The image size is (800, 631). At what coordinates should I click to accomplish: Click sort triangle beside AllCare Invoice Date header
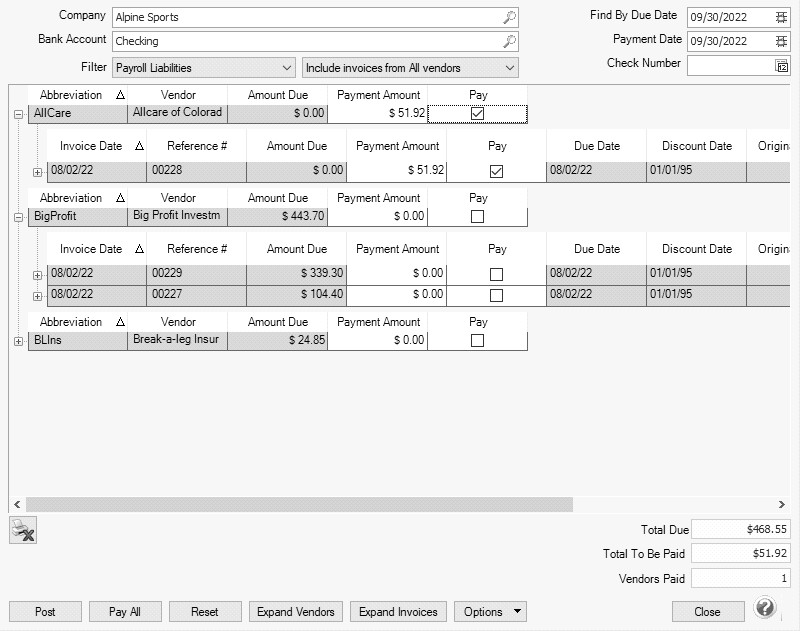(139, 146)
